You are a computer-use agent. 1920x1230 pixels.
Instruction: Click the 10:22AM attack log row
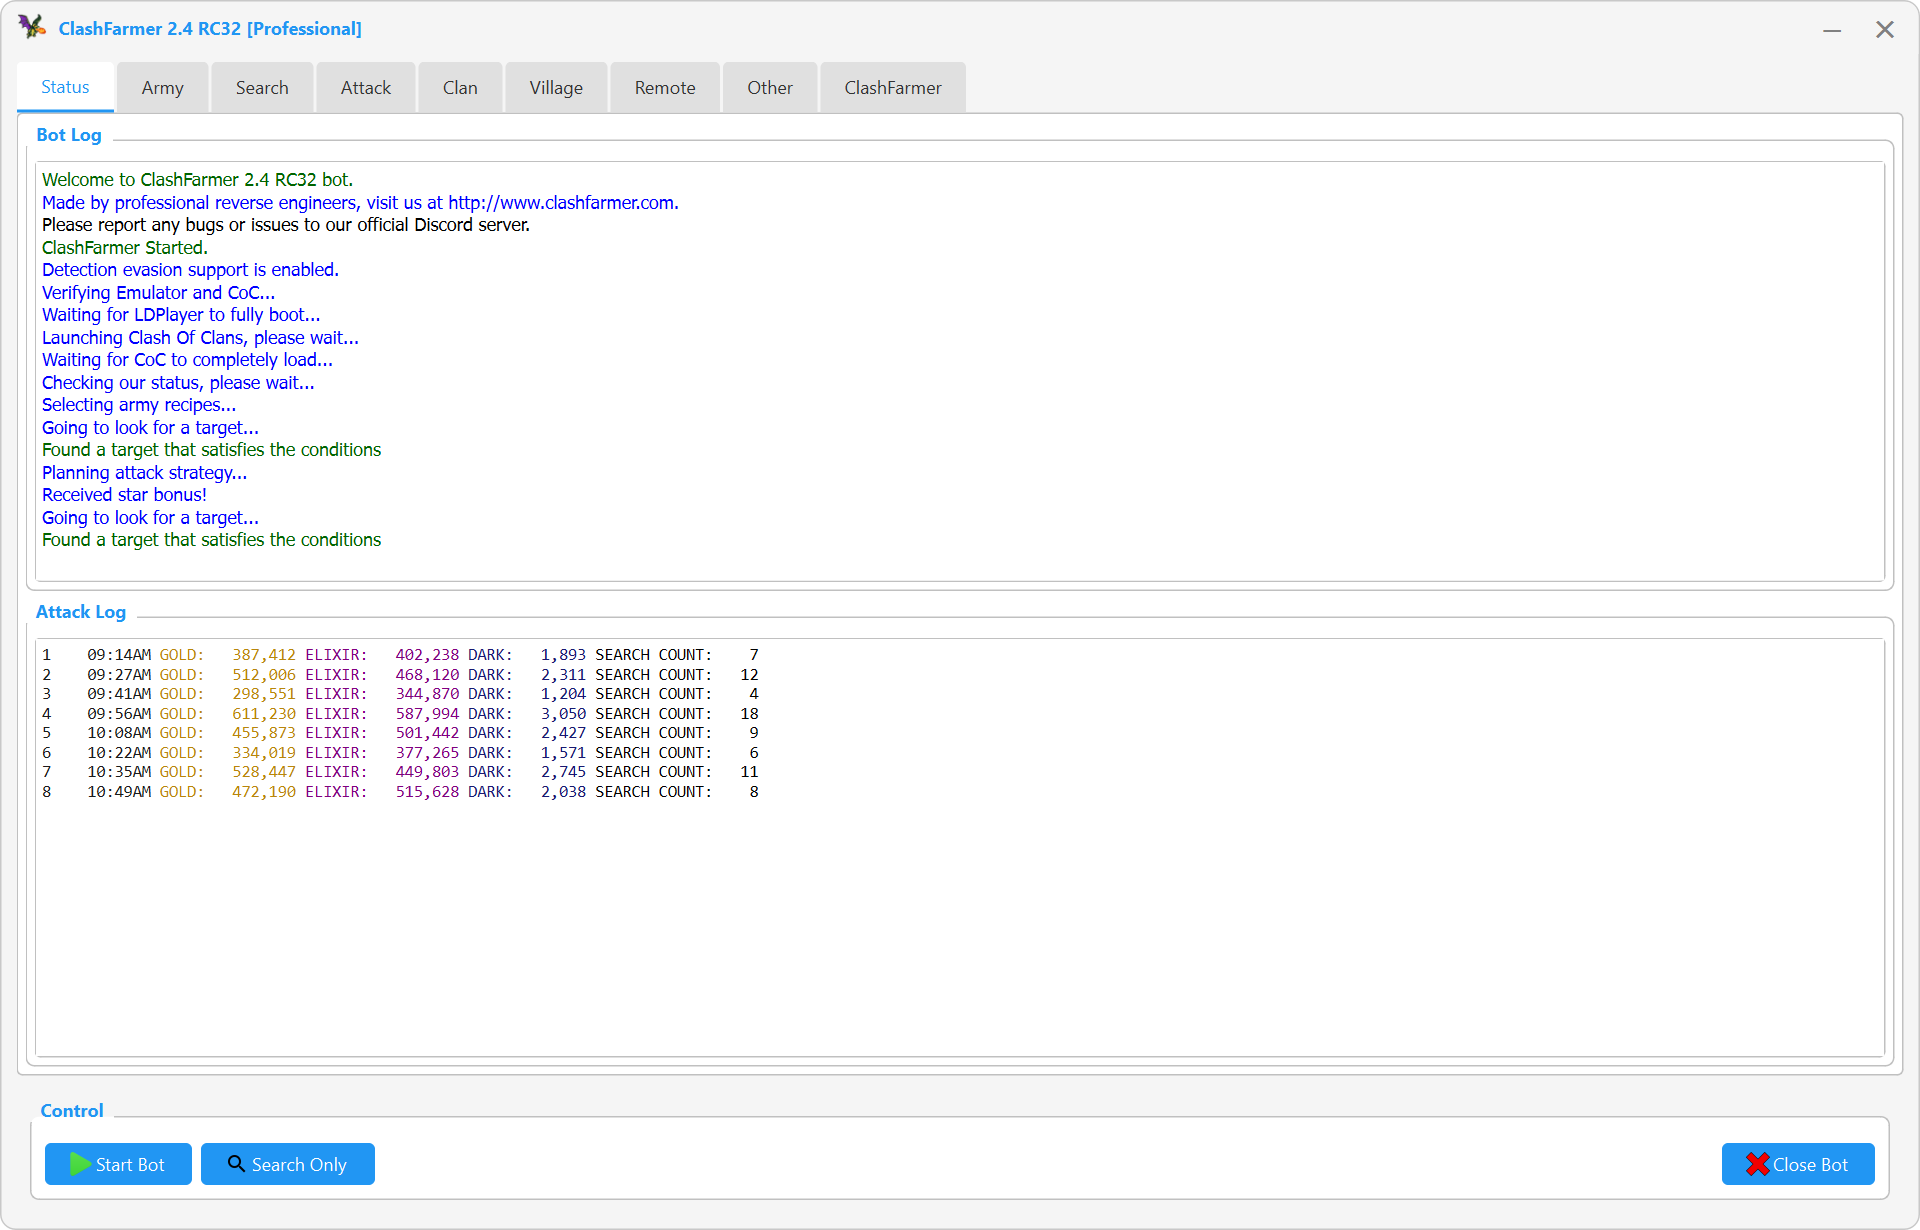tap(400, 753)
